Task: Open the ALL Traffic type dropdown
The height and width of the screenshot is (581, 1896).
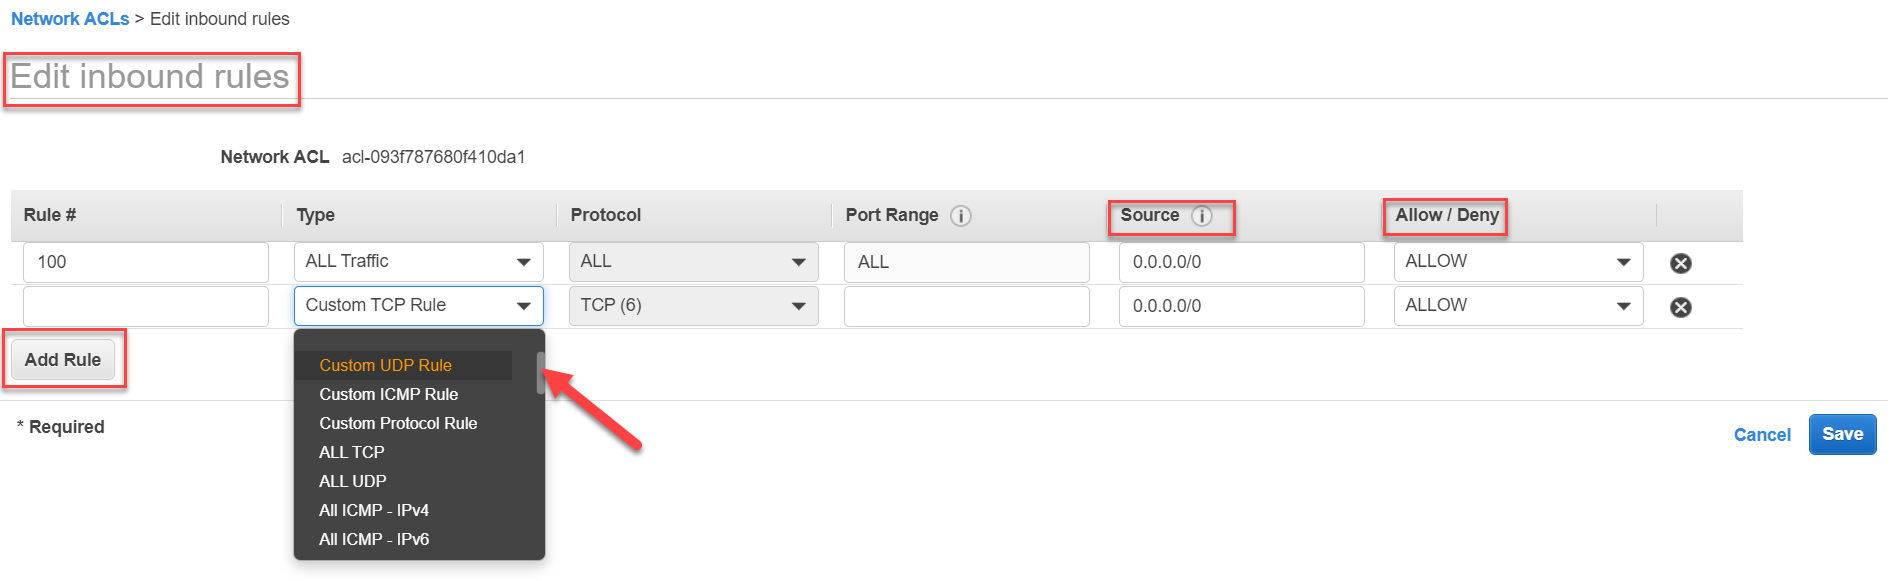Action: point(418,262)
